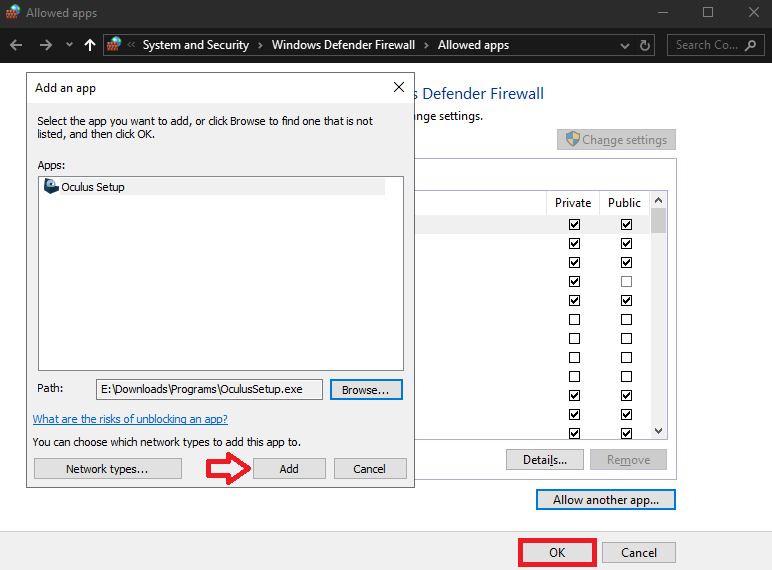This screenshot has width=772, height=570.
Task: Click the search magnifier icon
Action: point(750,45)
